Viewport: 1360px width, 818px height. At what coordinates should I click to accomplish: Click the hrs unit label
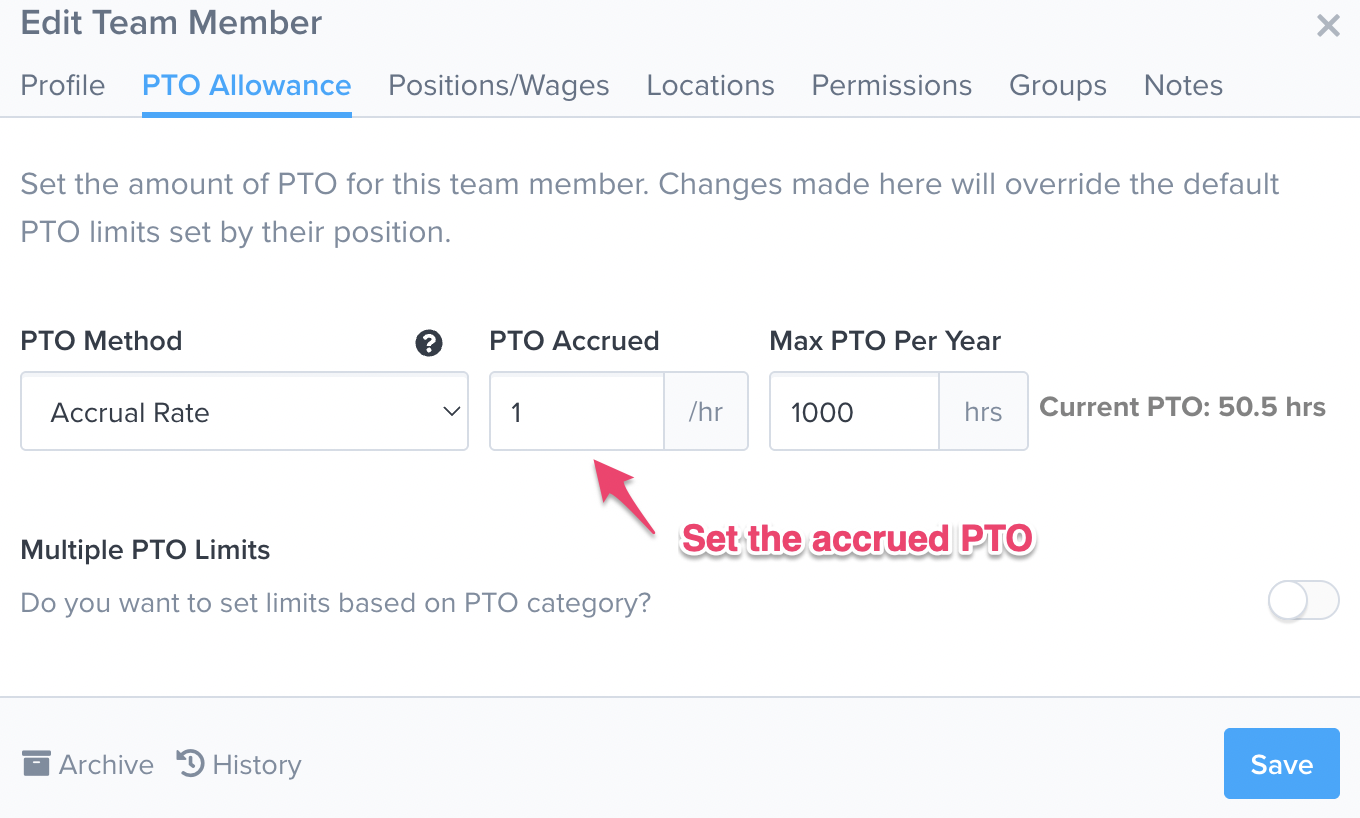tap(983, 412)
